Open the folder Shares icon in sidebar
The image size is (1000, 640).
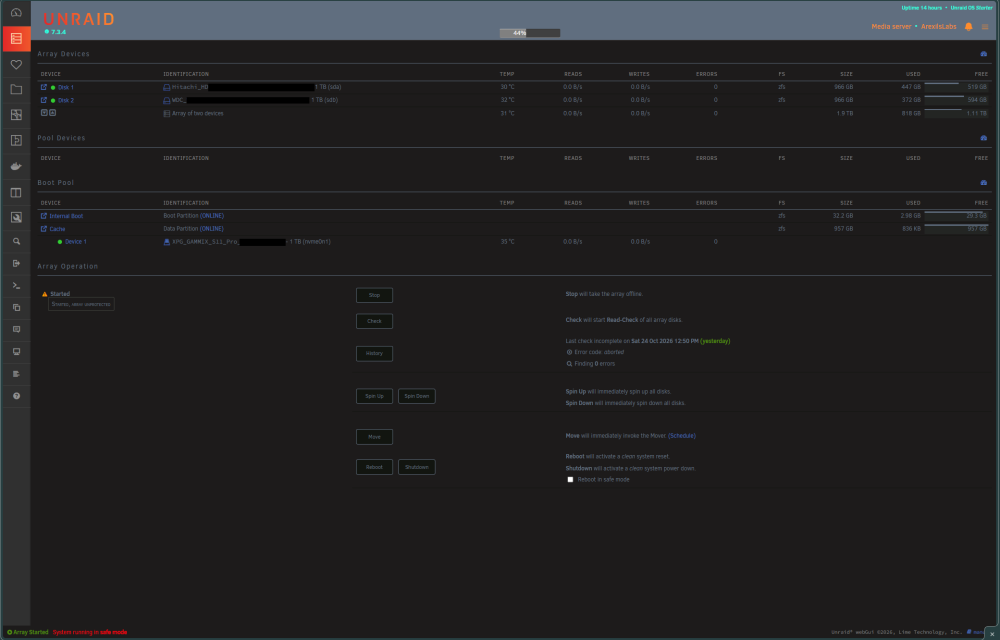pyautogui.click(x=17, y=90)
